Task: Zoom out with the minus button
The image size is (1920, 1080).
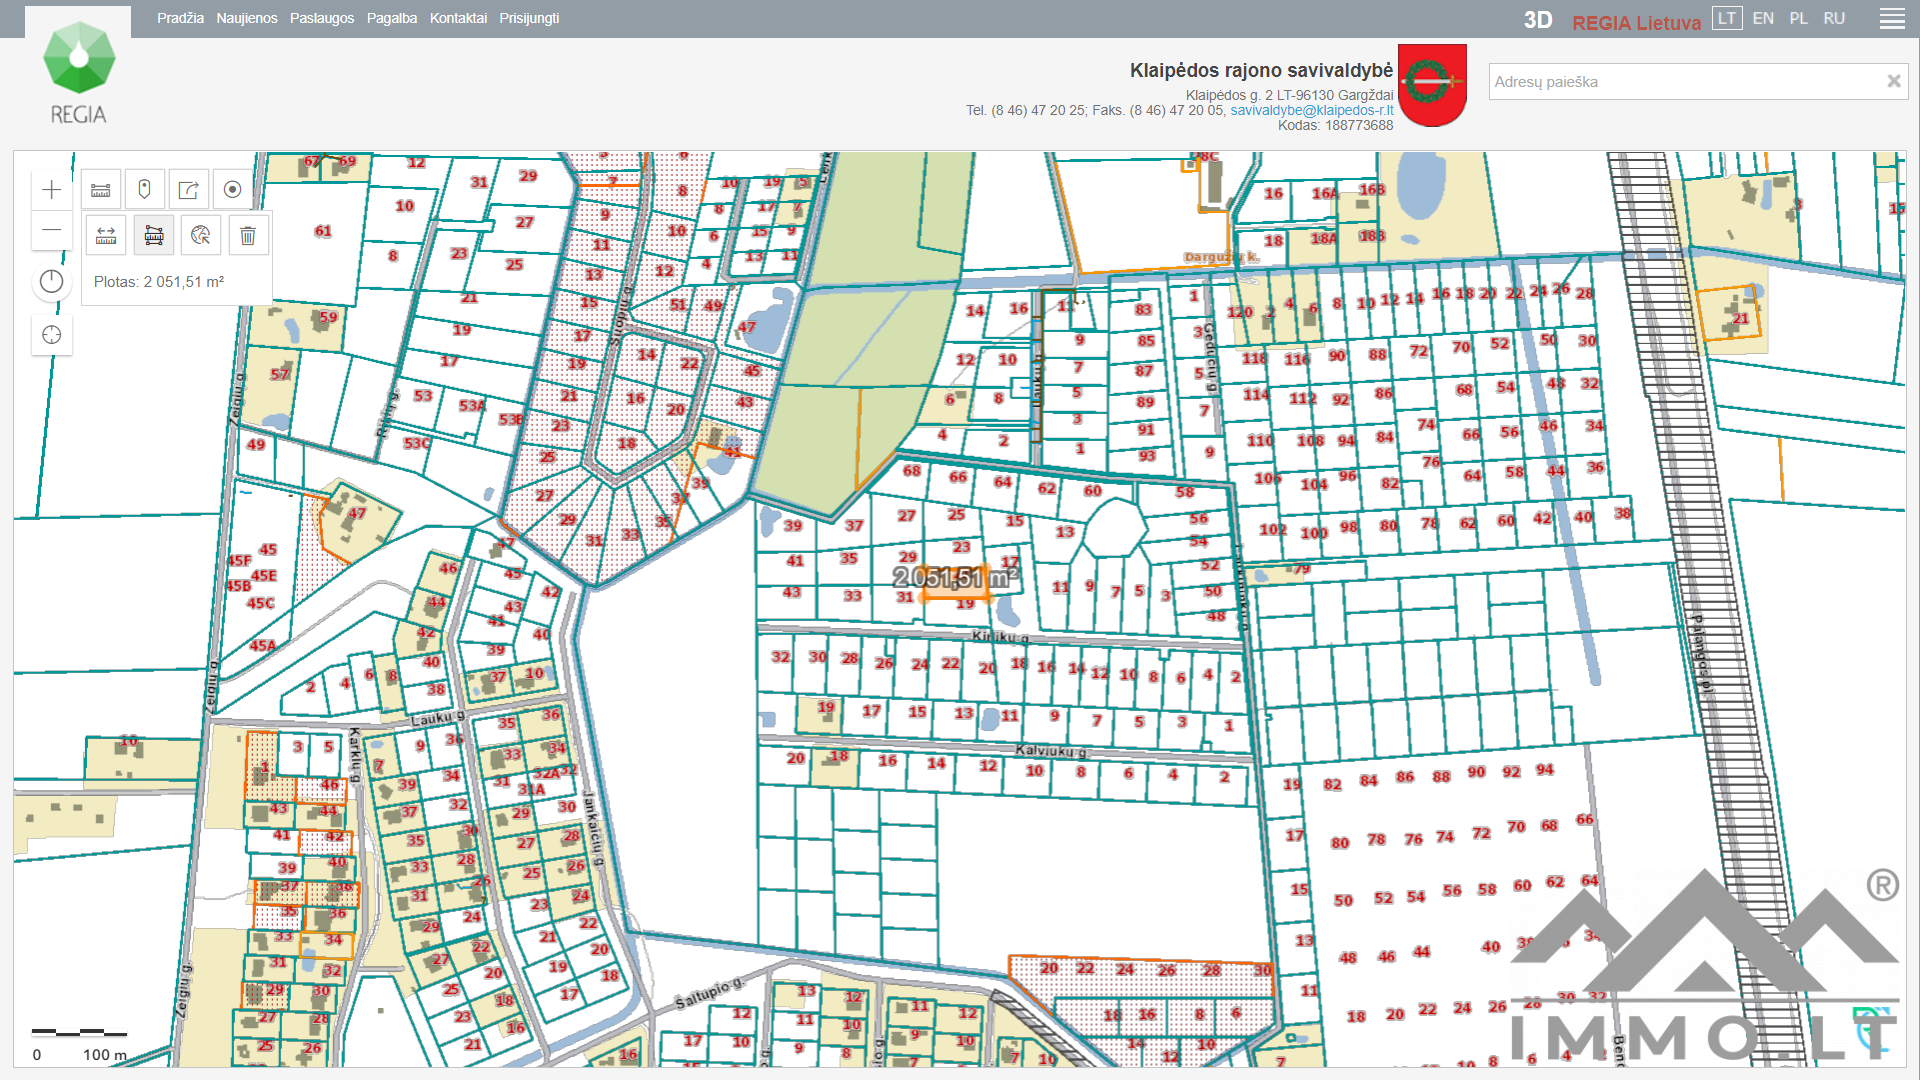Action: click(52, 230)
